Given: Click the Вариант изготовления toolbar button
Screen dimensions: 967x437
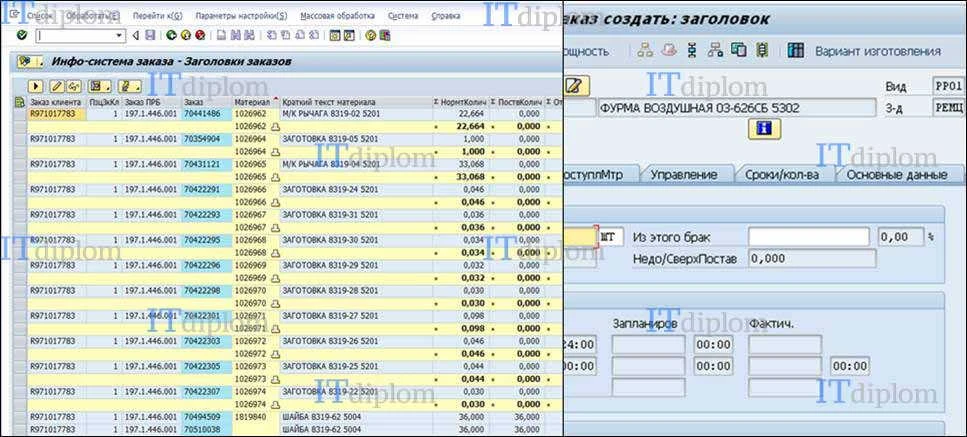Looking at the screenshot, I should [865, 51].
